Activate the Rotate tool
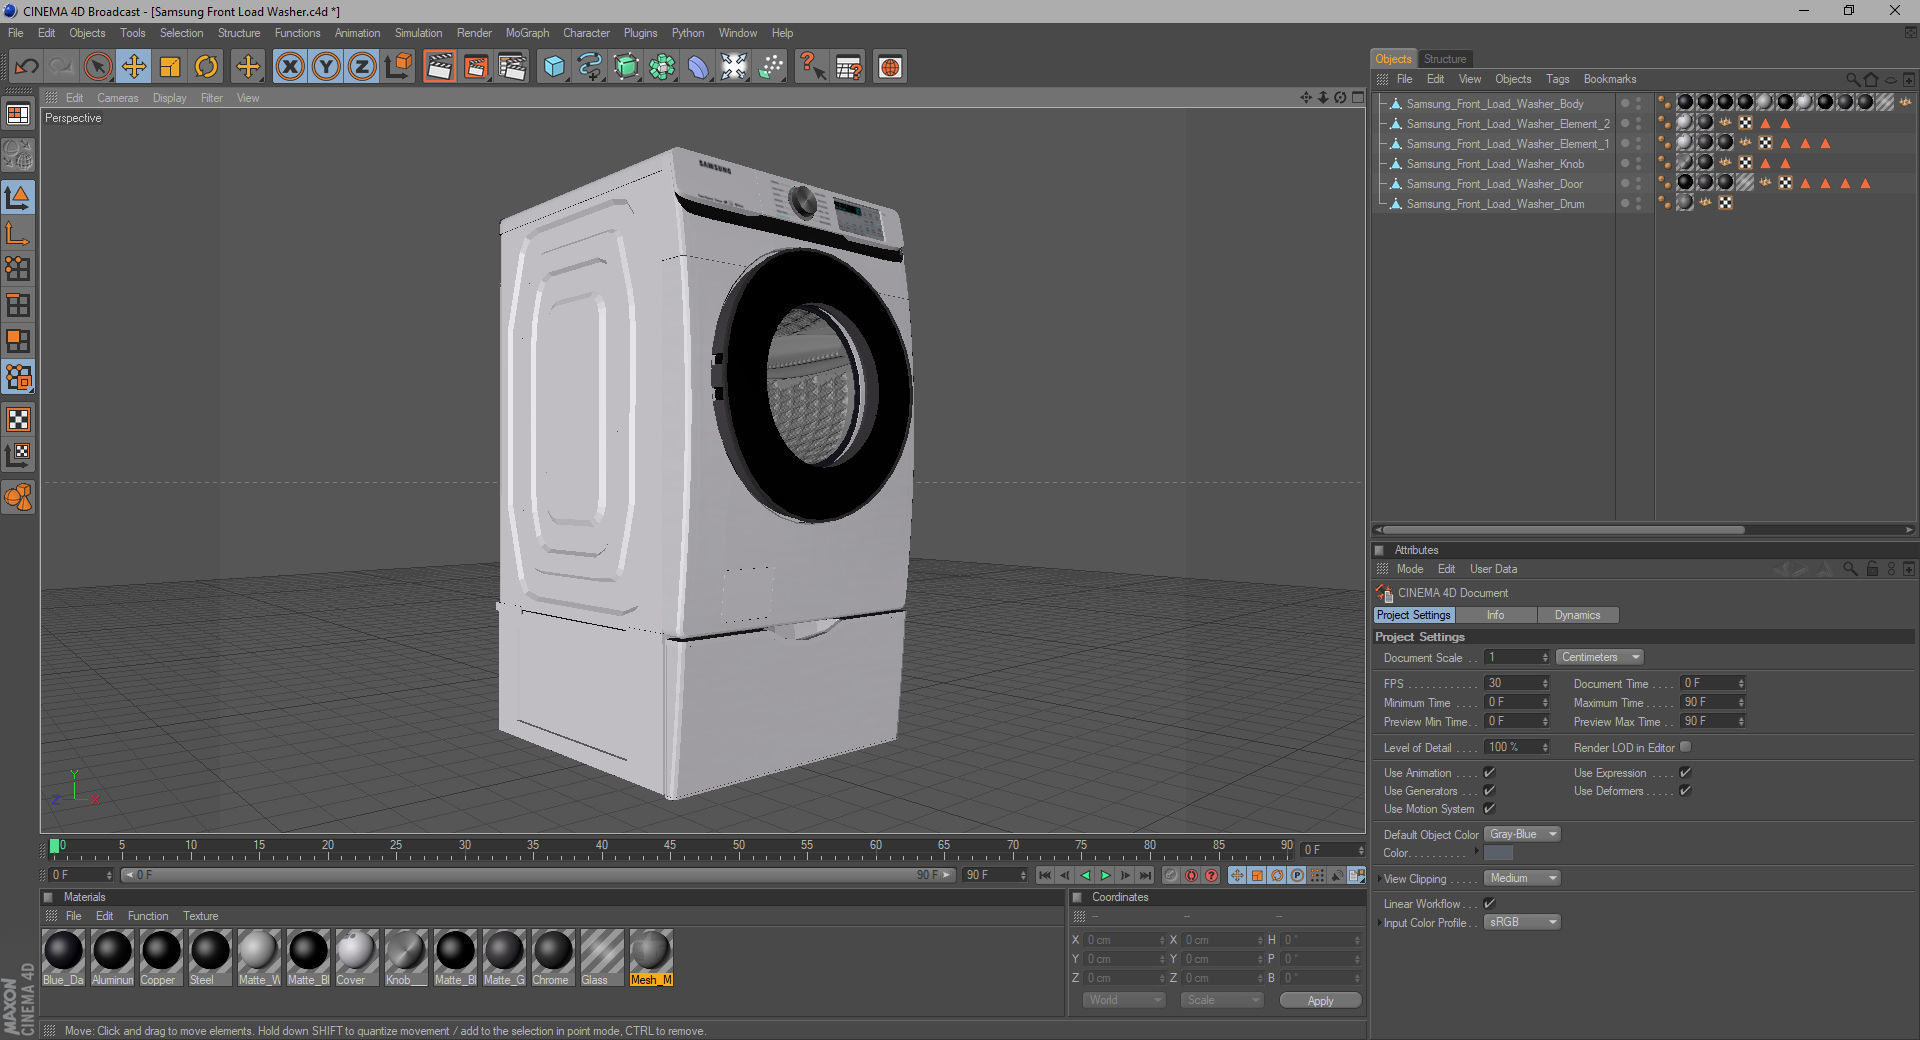1920x1040 pixels. tap(206, 67)
